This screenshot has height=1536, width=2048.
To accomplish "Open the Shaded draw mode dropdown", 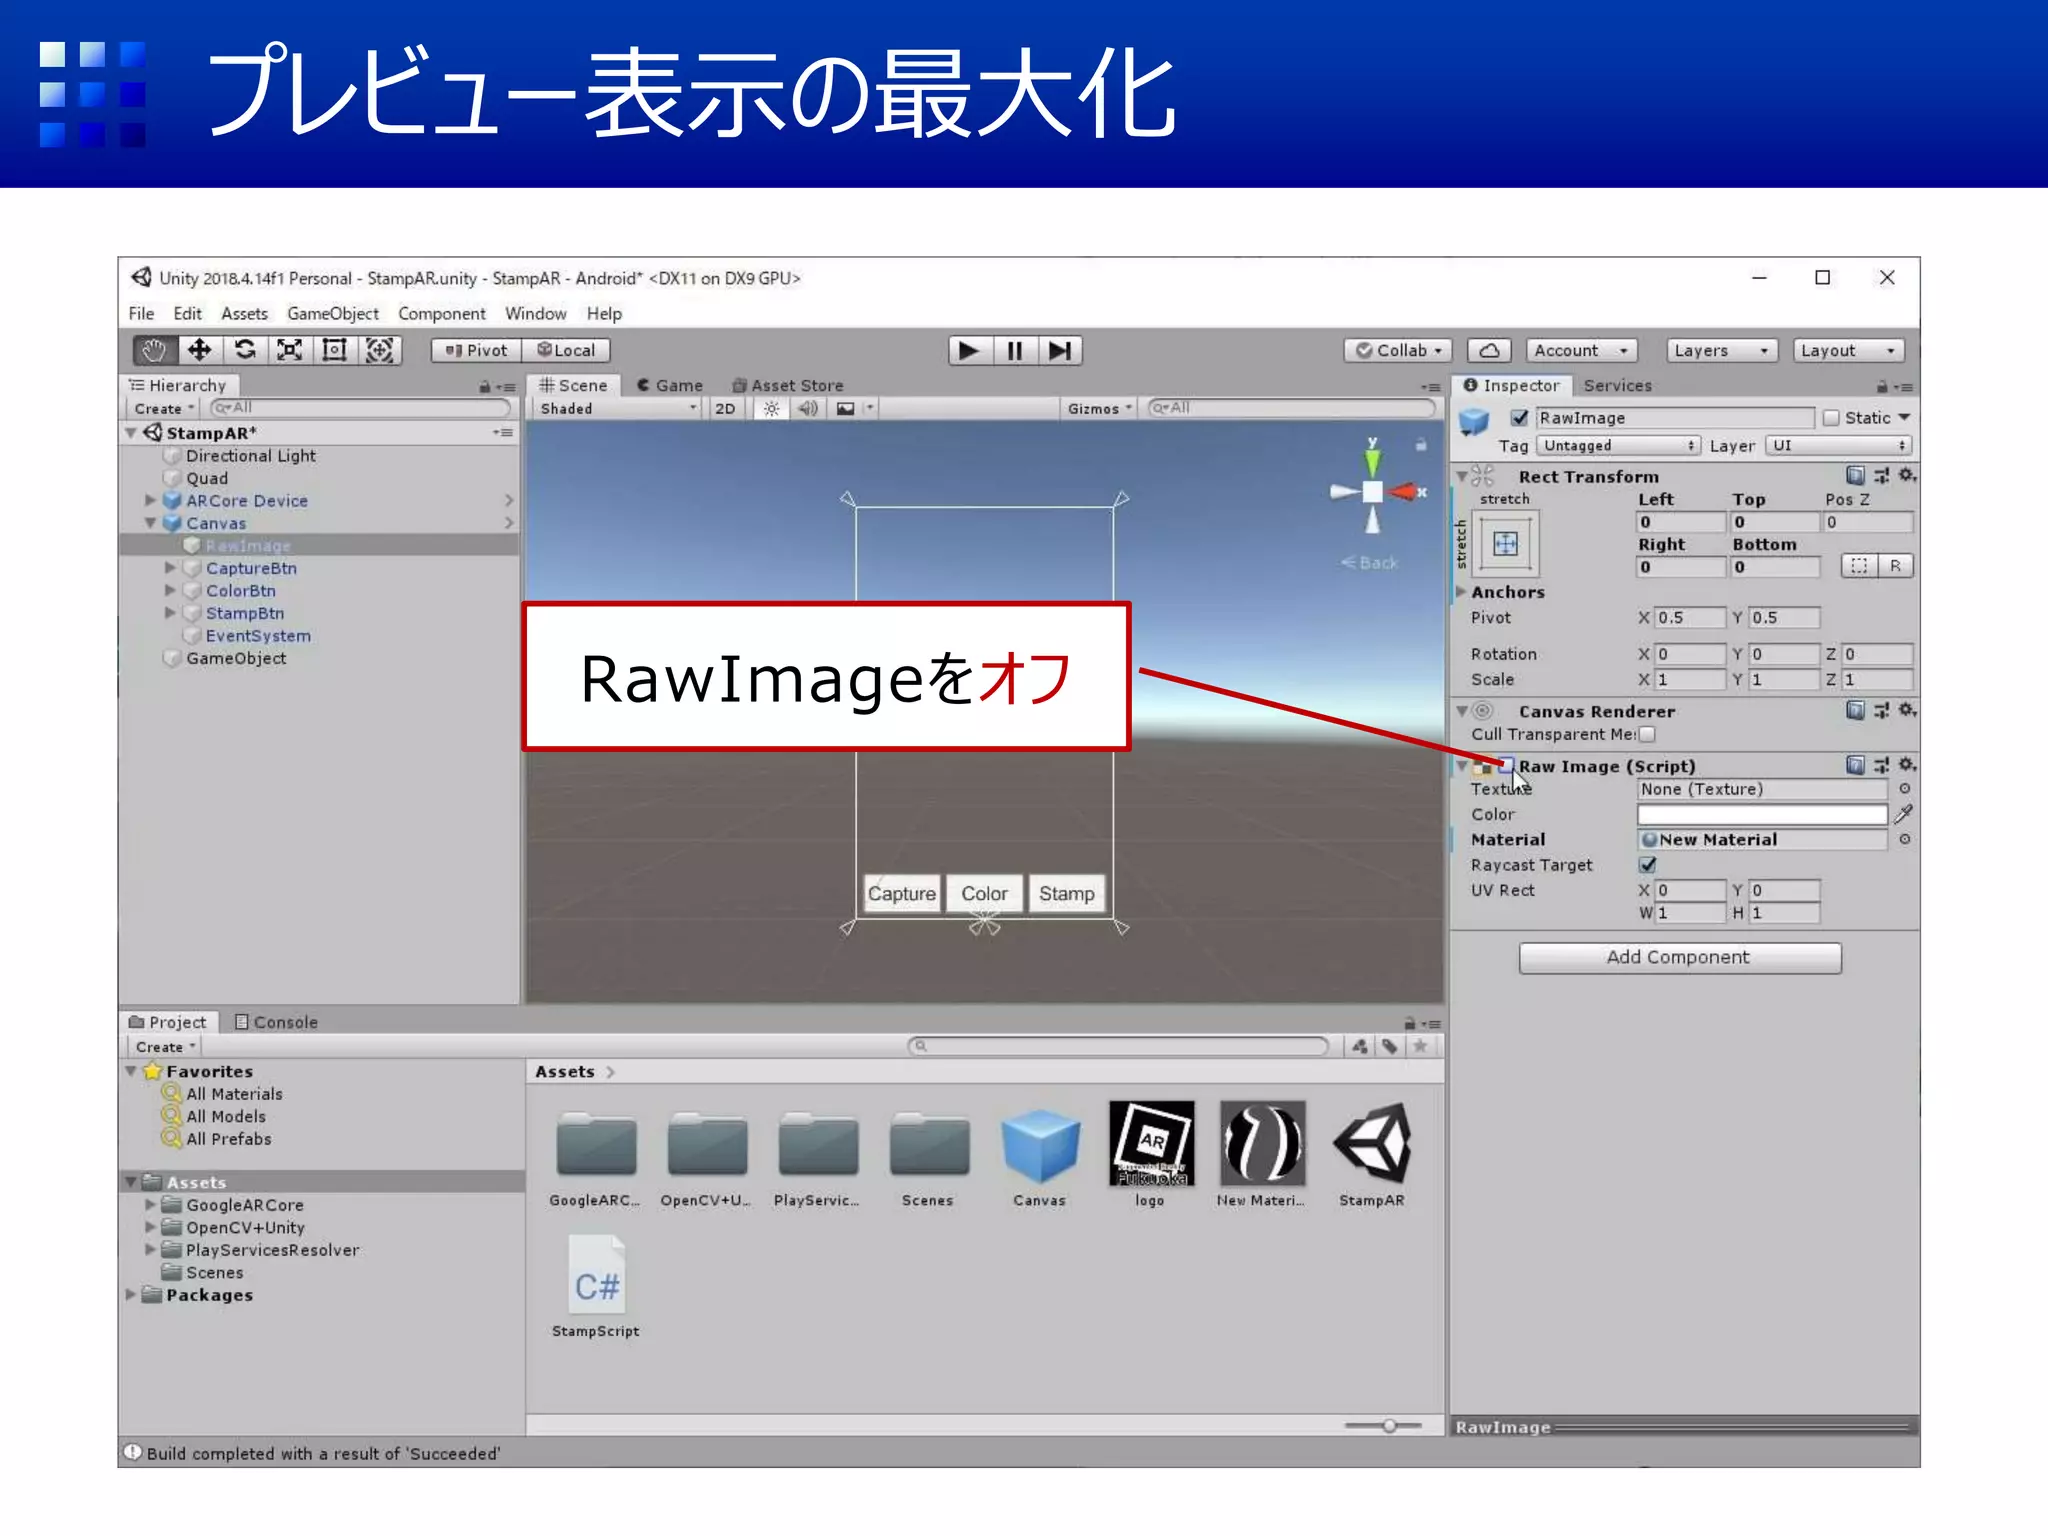I will (x=617, y=408).
